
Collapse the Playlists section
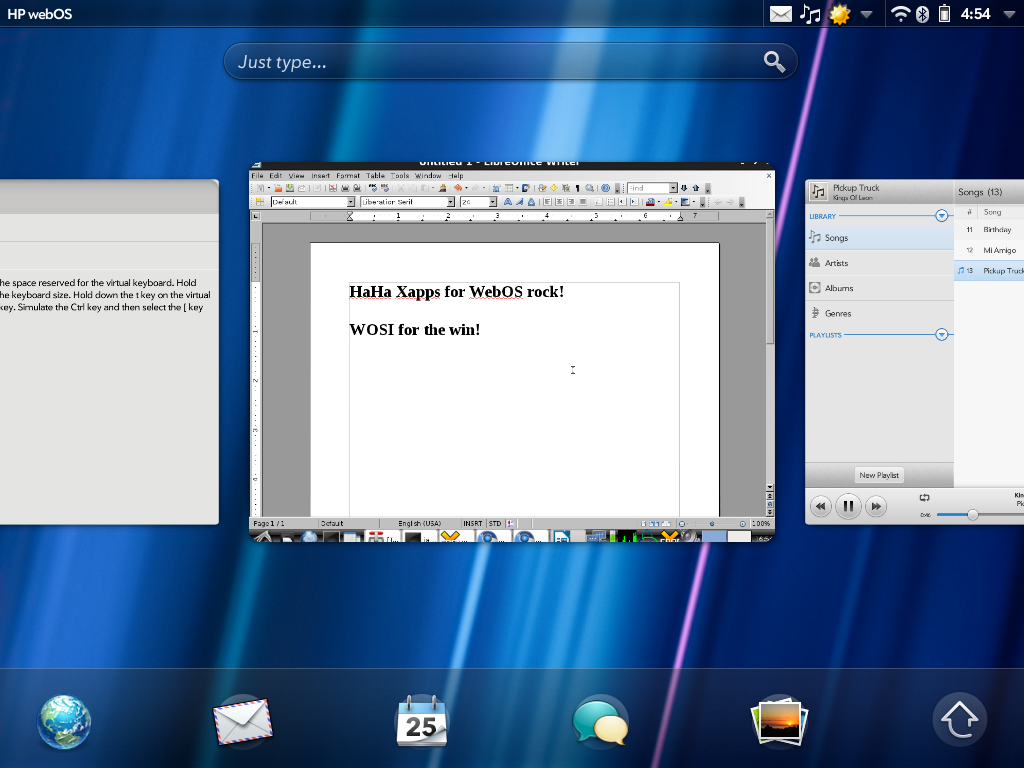[x=941, y=335]
